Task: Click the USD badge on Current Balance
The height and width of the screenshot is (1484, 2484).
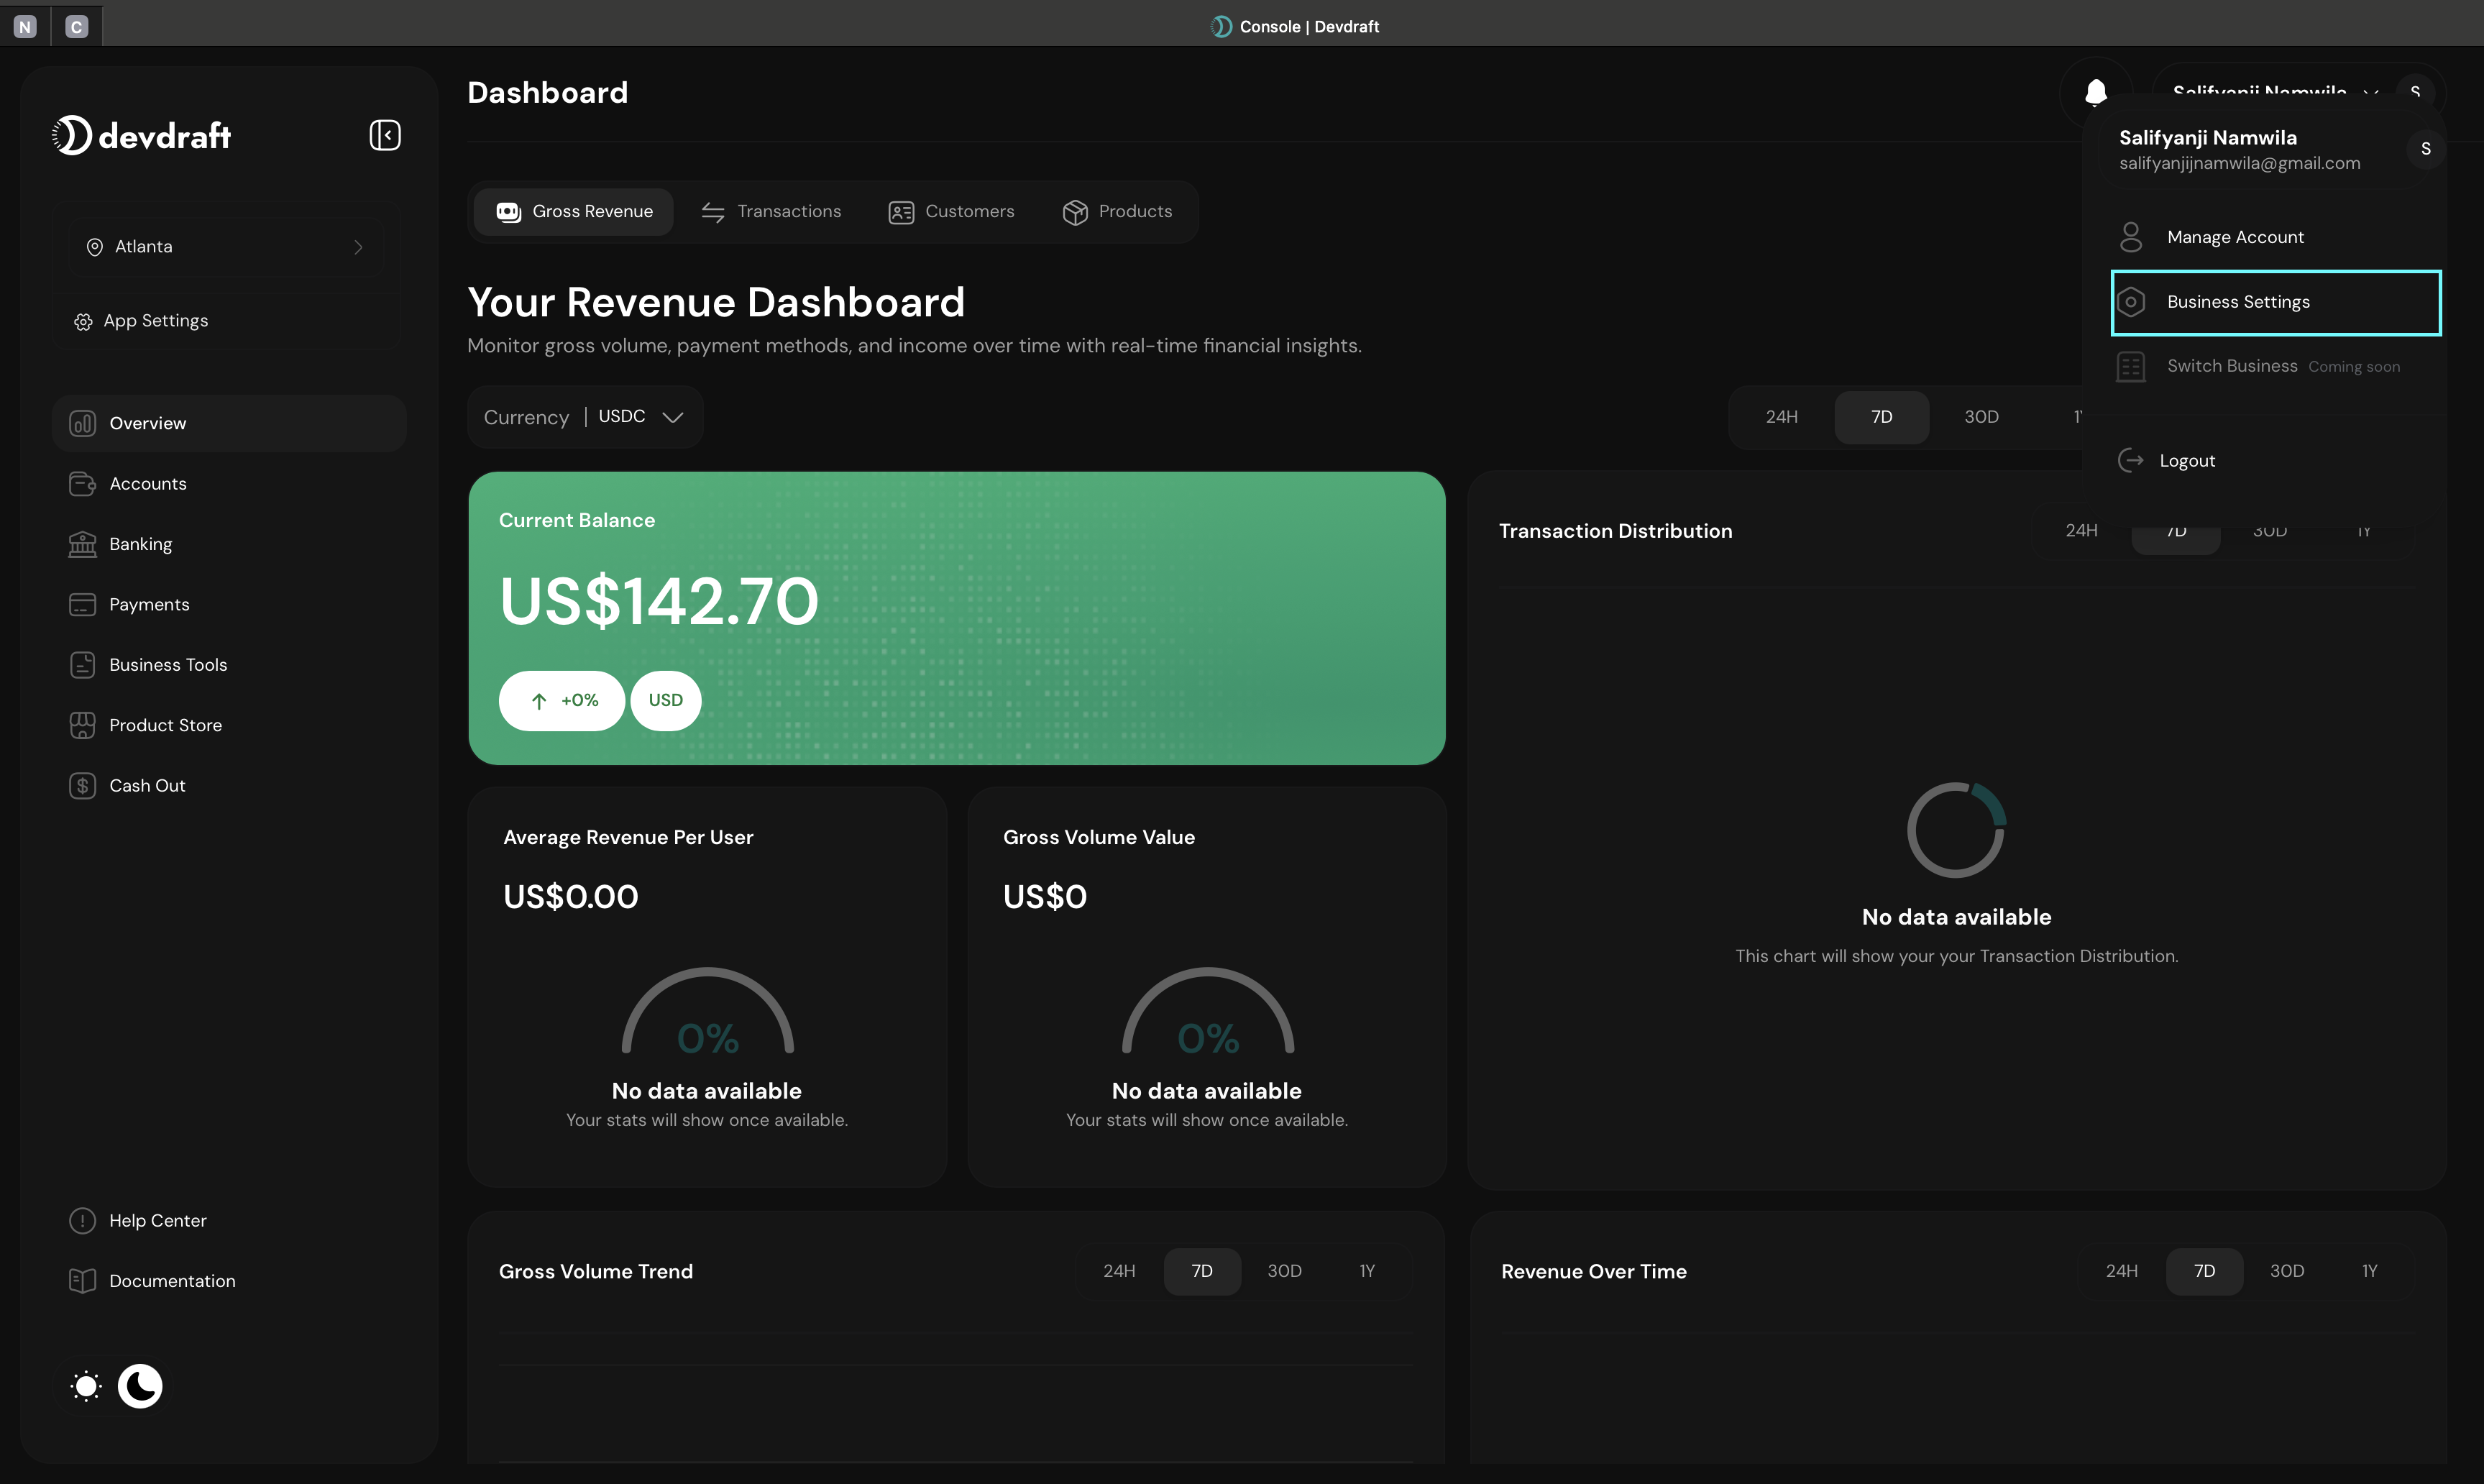Action: coord(665,700)
